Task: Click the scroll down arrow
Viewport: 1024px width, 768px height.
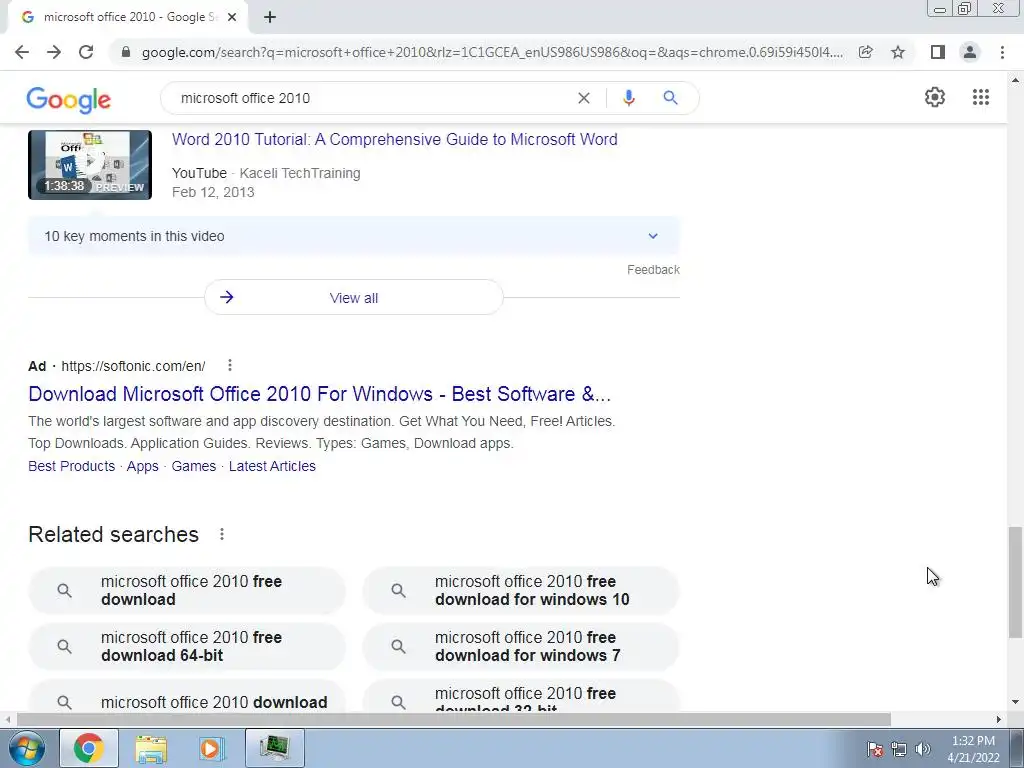Action: [x=1015, y=703]
